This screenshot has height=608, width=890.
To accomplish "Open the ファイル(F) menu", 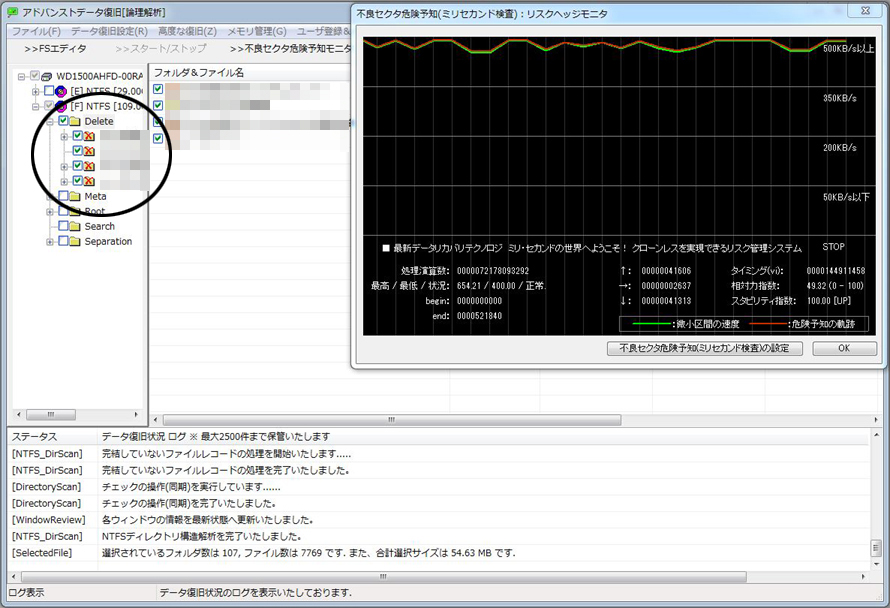I will [36, 31].
